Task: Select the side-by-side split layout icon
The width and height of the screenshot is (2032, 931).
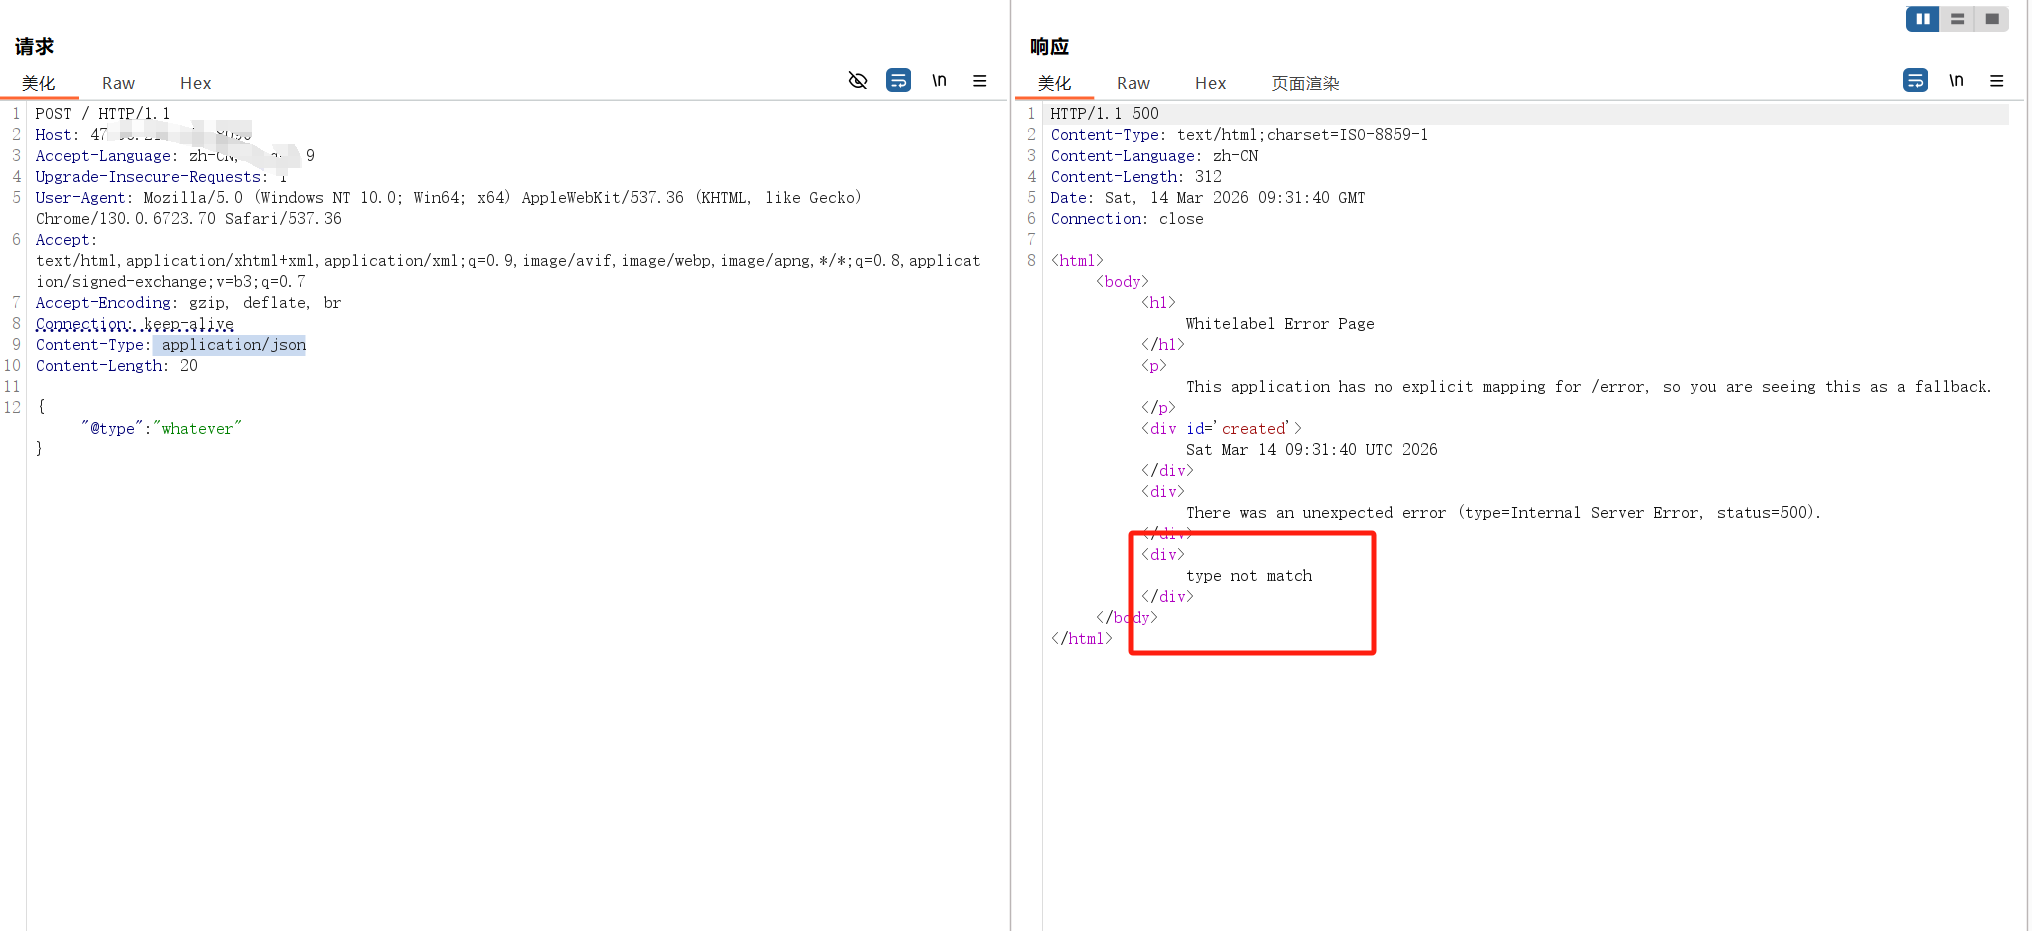Action: (x=1922, y=19)
